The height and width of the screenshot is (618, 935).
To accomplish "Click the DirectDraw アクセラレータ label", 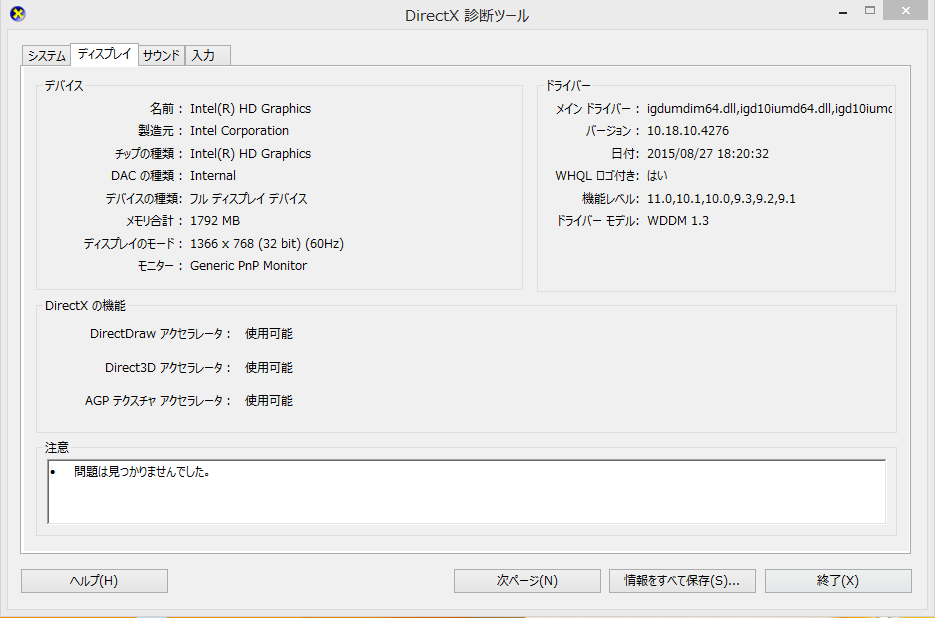I will [x=160, y=333].
